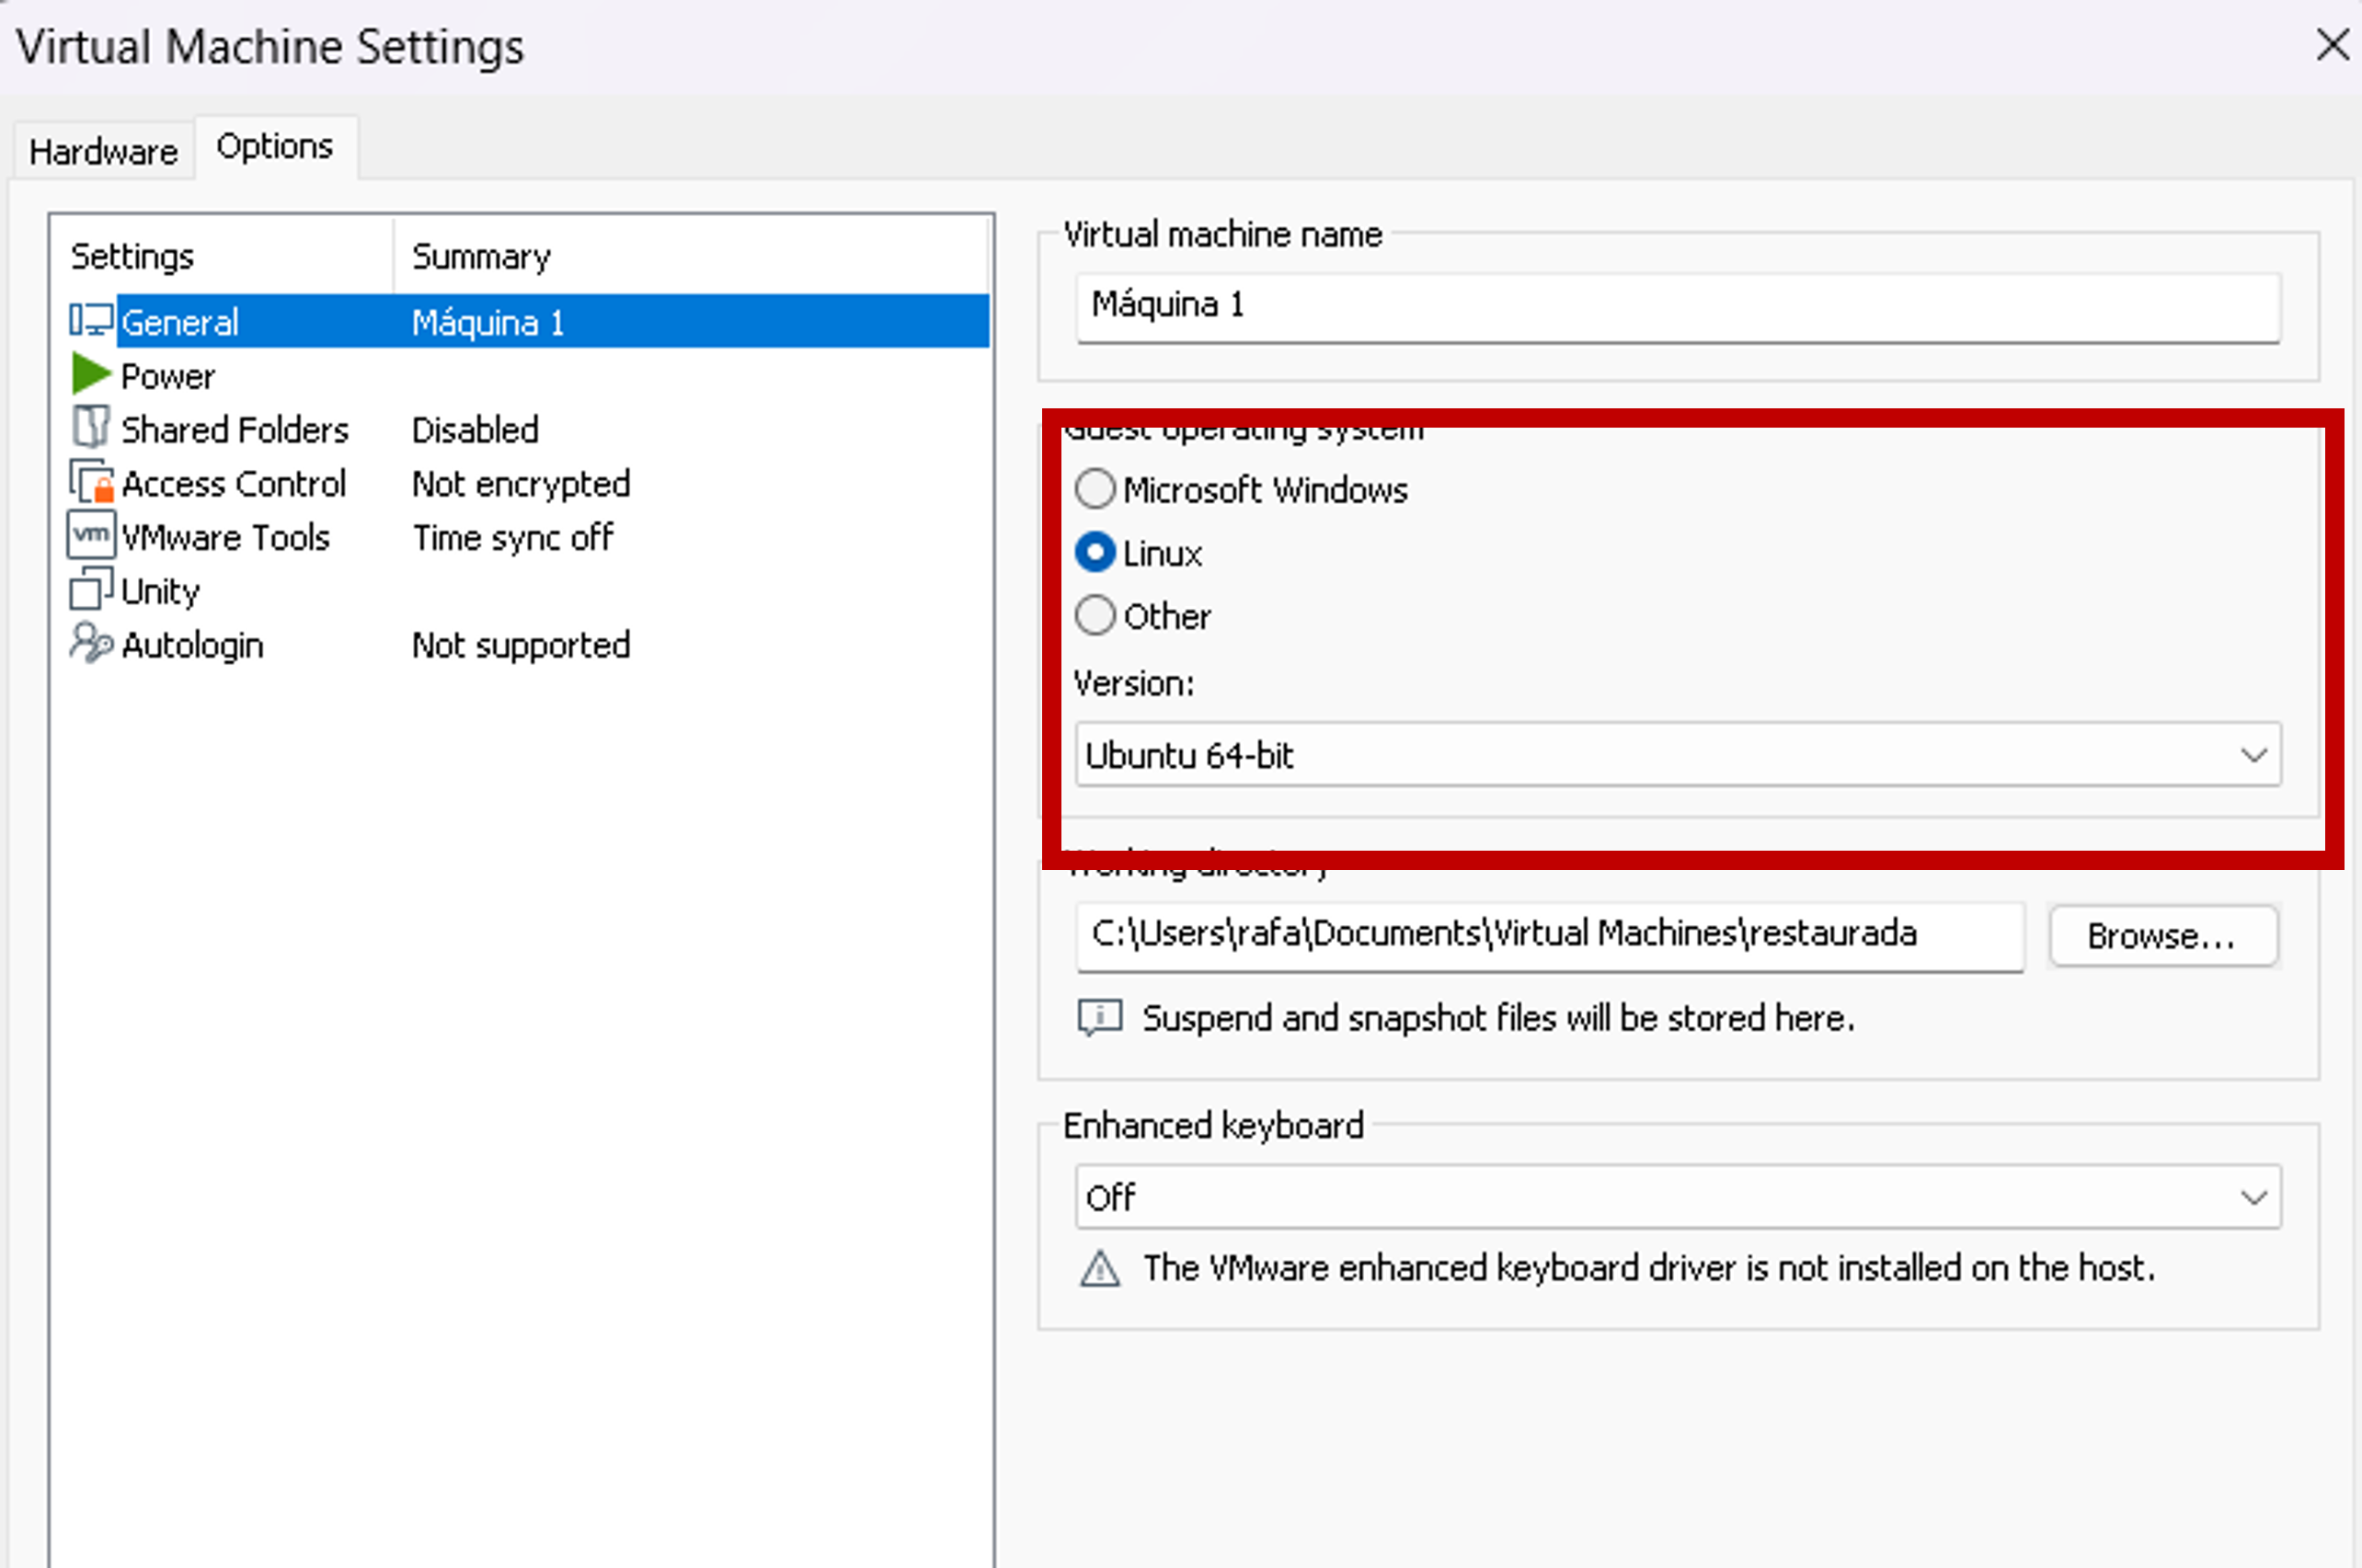Click the Autologin settings icon
The height and width of the screenshot is (1568, 2362).
coord(90,643)
